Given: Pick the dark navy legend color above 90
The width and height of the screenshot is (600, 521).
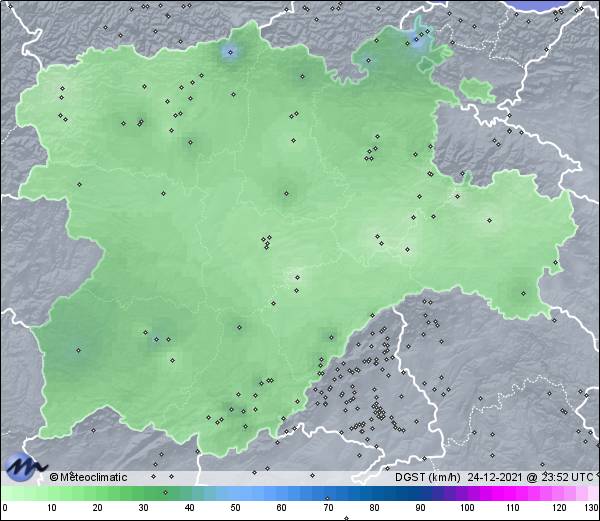Looking at the screenshot, I should pyautogui.click(x=420, y=493).
